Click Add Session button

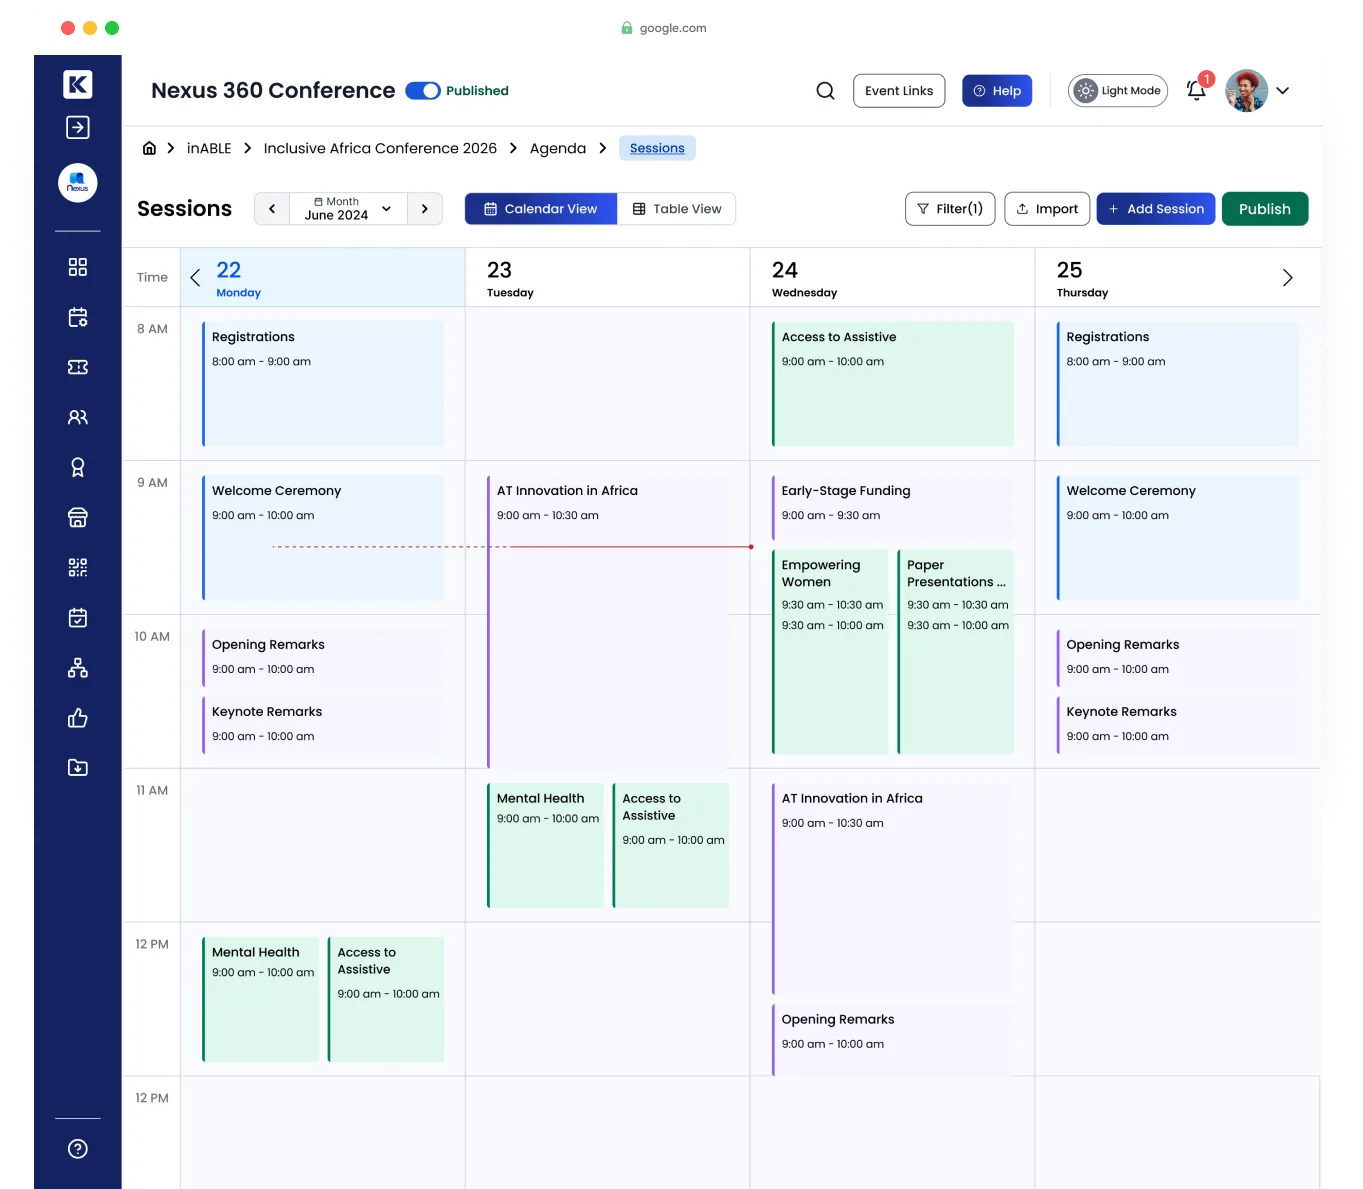[1156, 209]
